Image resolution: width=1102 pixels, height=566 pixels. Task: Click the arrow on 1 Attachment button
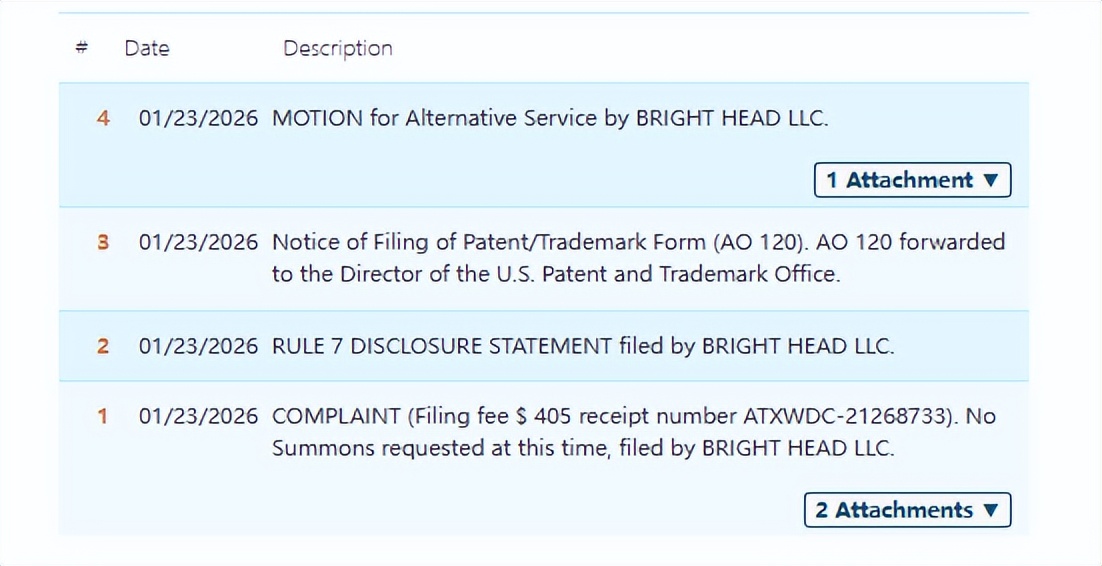991,180
